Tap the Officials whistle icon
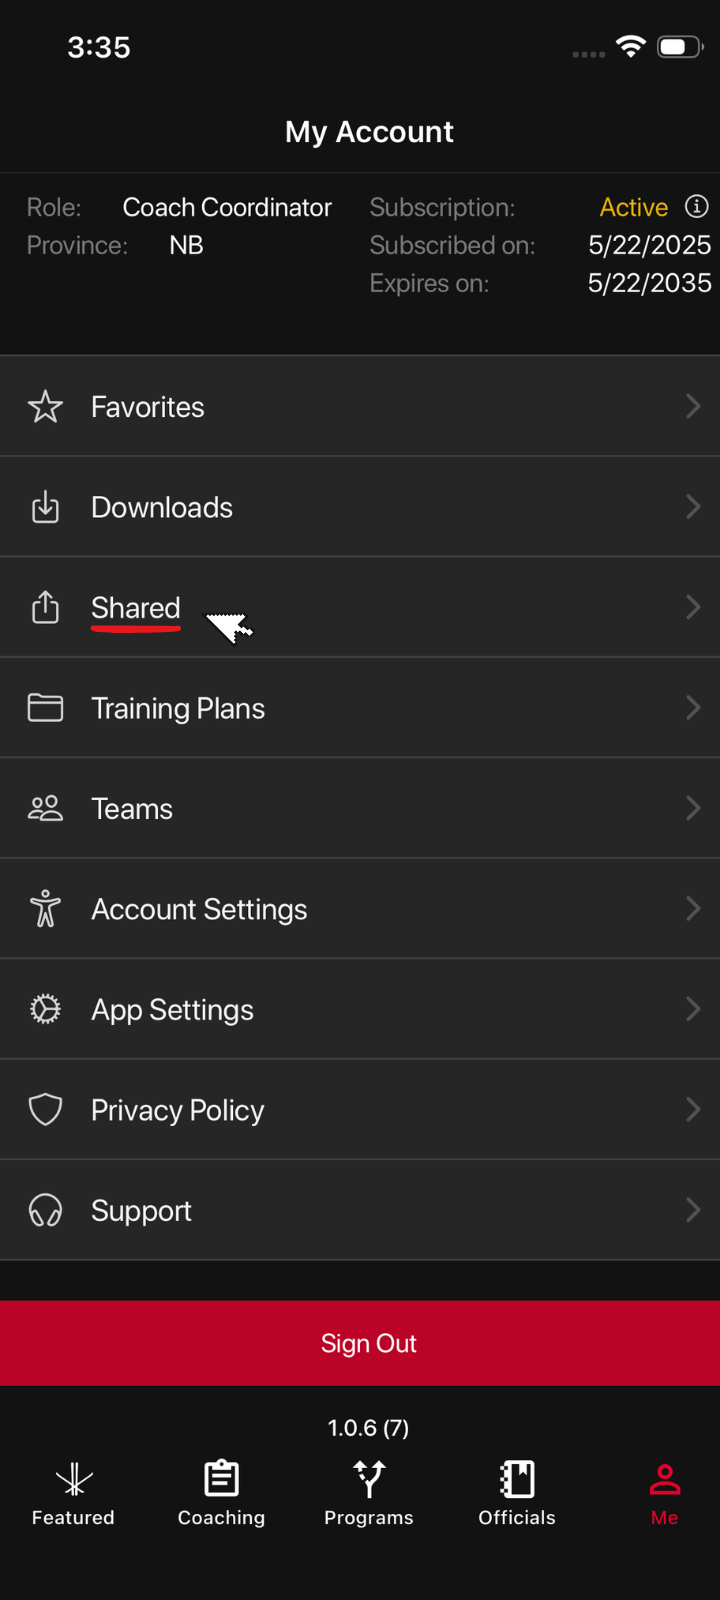This screenshot has height=1600, width=720. click(x=516, y=1477)
